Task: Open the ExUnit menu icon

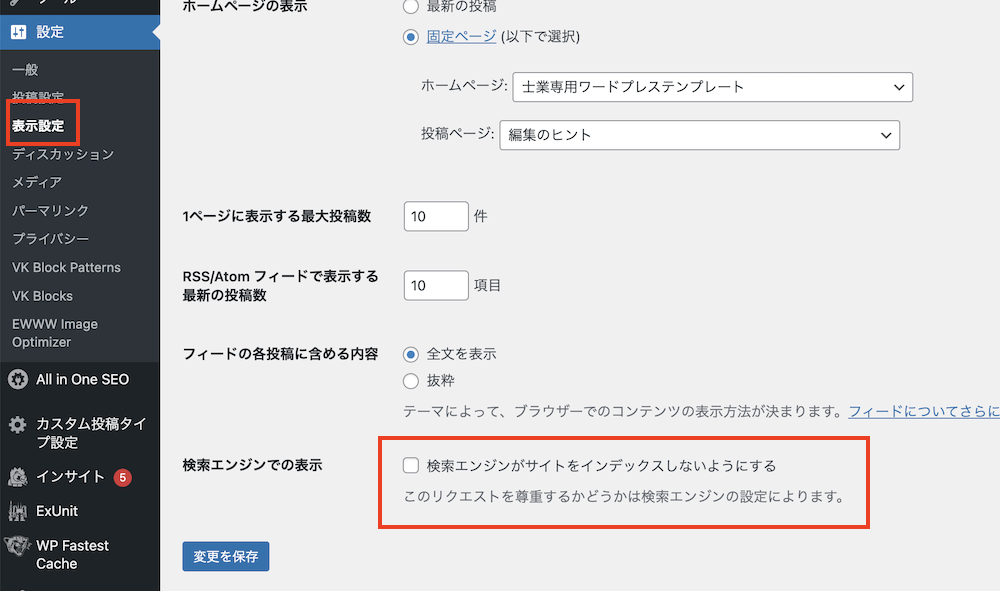Action: [x=20, y=511]
